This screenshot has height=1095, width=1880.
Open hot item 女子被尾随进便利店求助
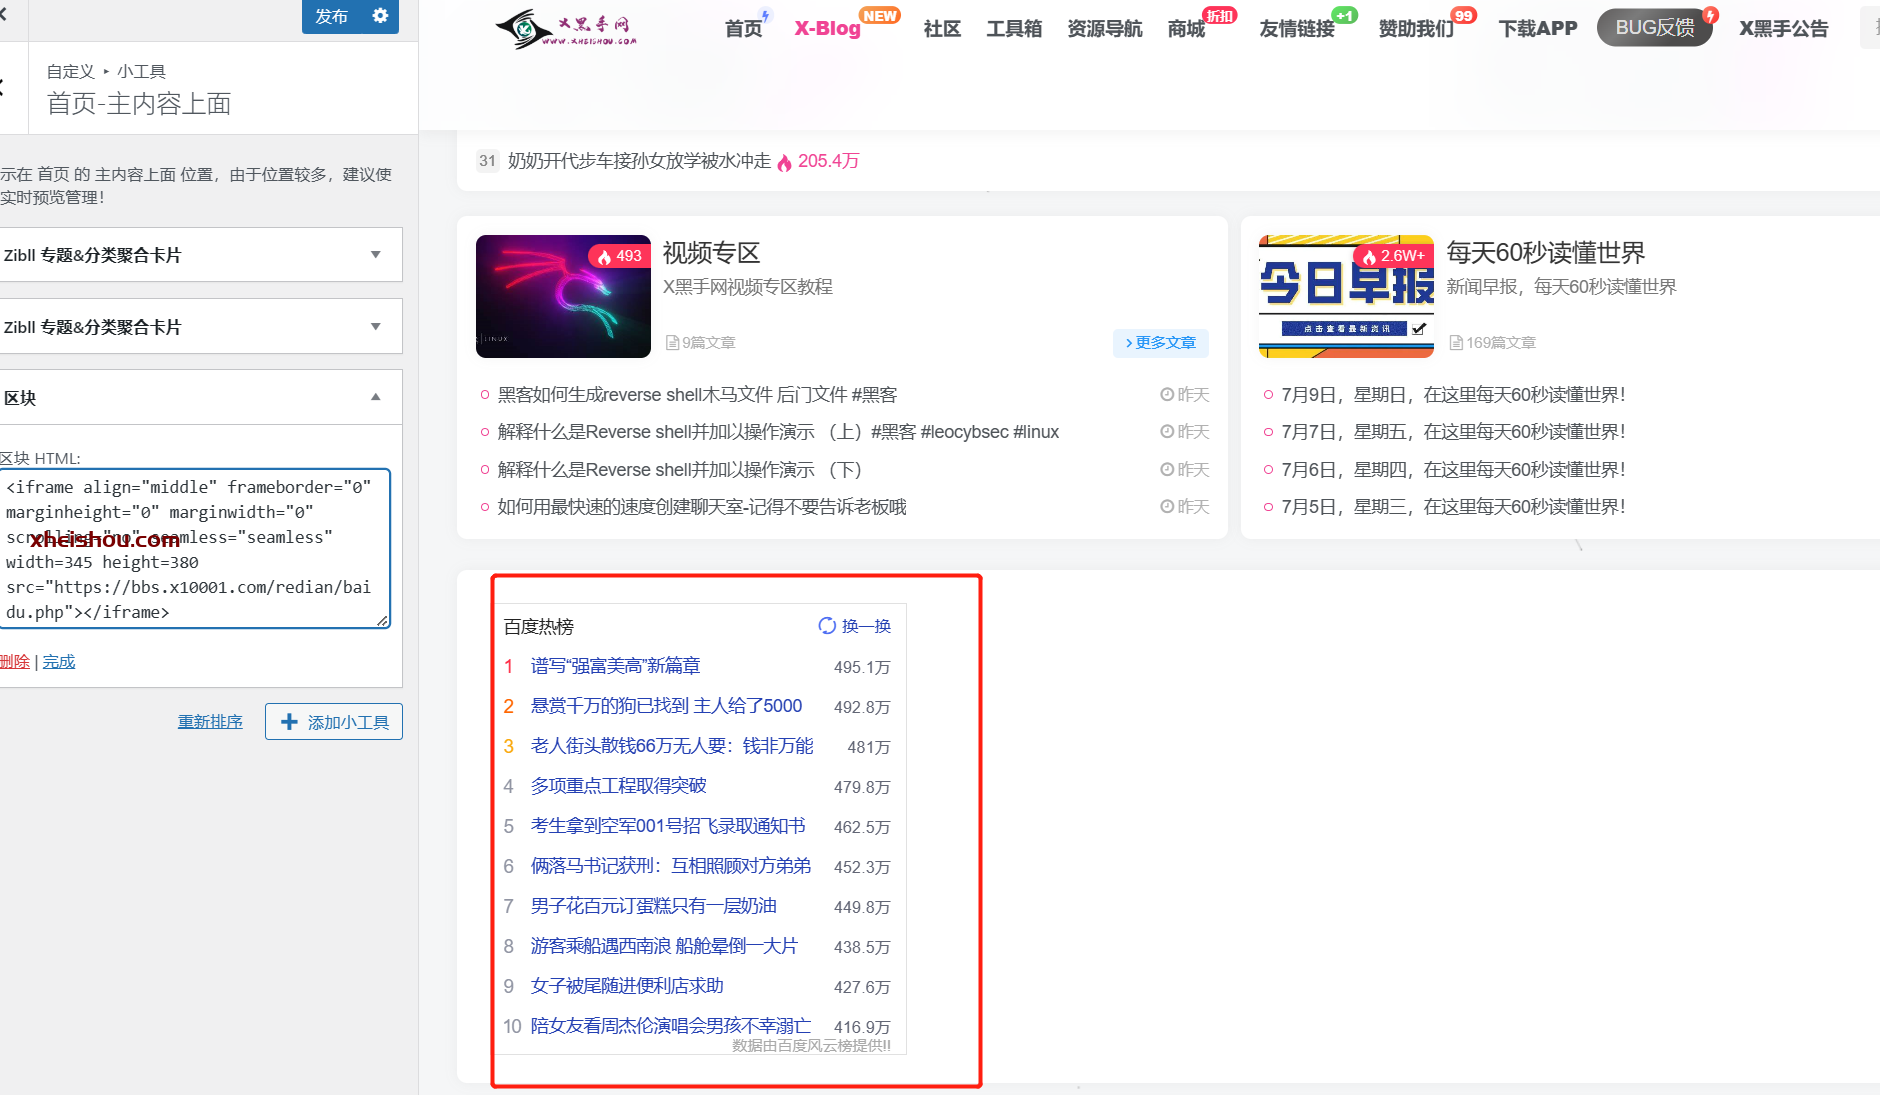coord(627,986)
